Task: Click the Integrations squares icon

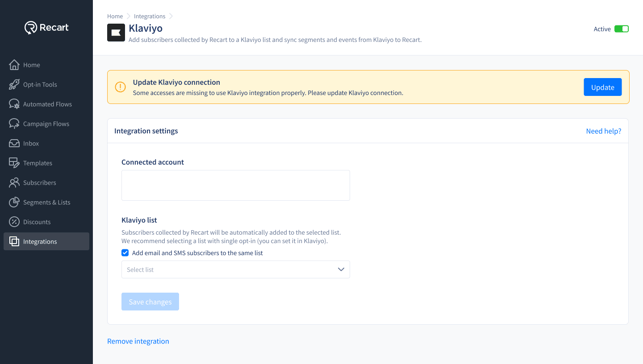Action: click(x=14, y=241)
